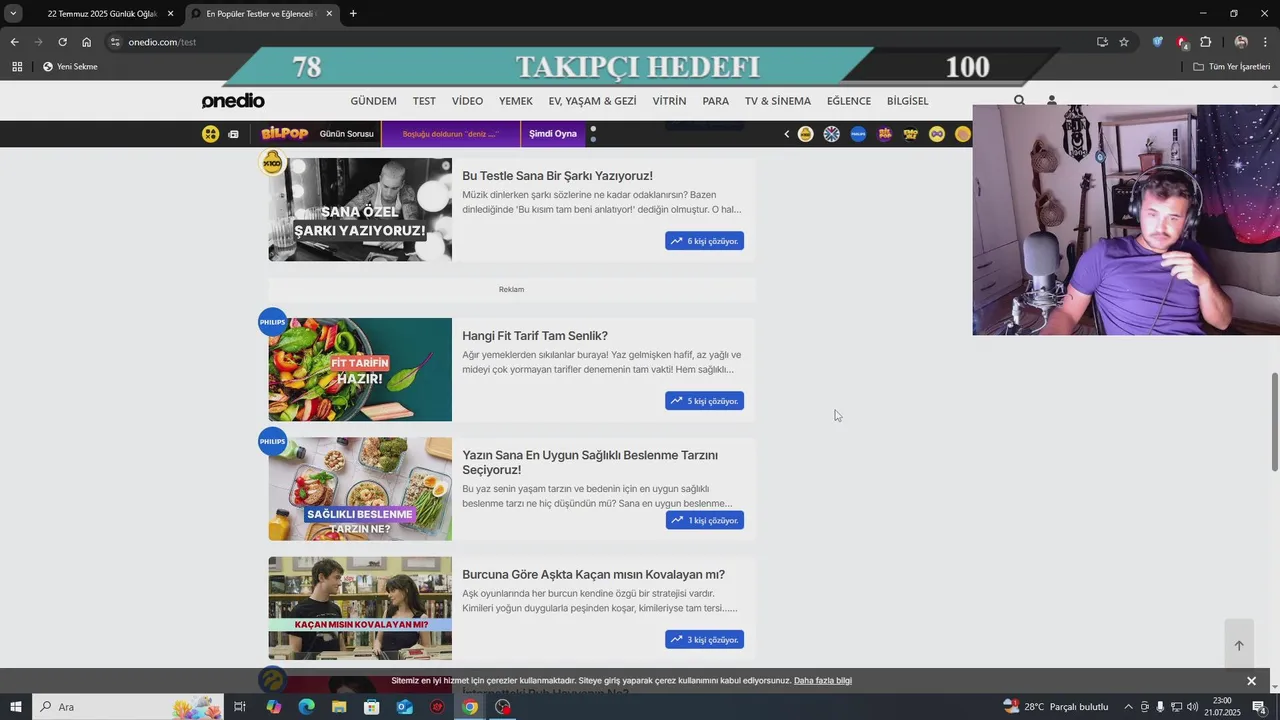Screen dimensions: 1280x720
Task: Click the Philips badge on Fit Tarif card
Action: 272,322
